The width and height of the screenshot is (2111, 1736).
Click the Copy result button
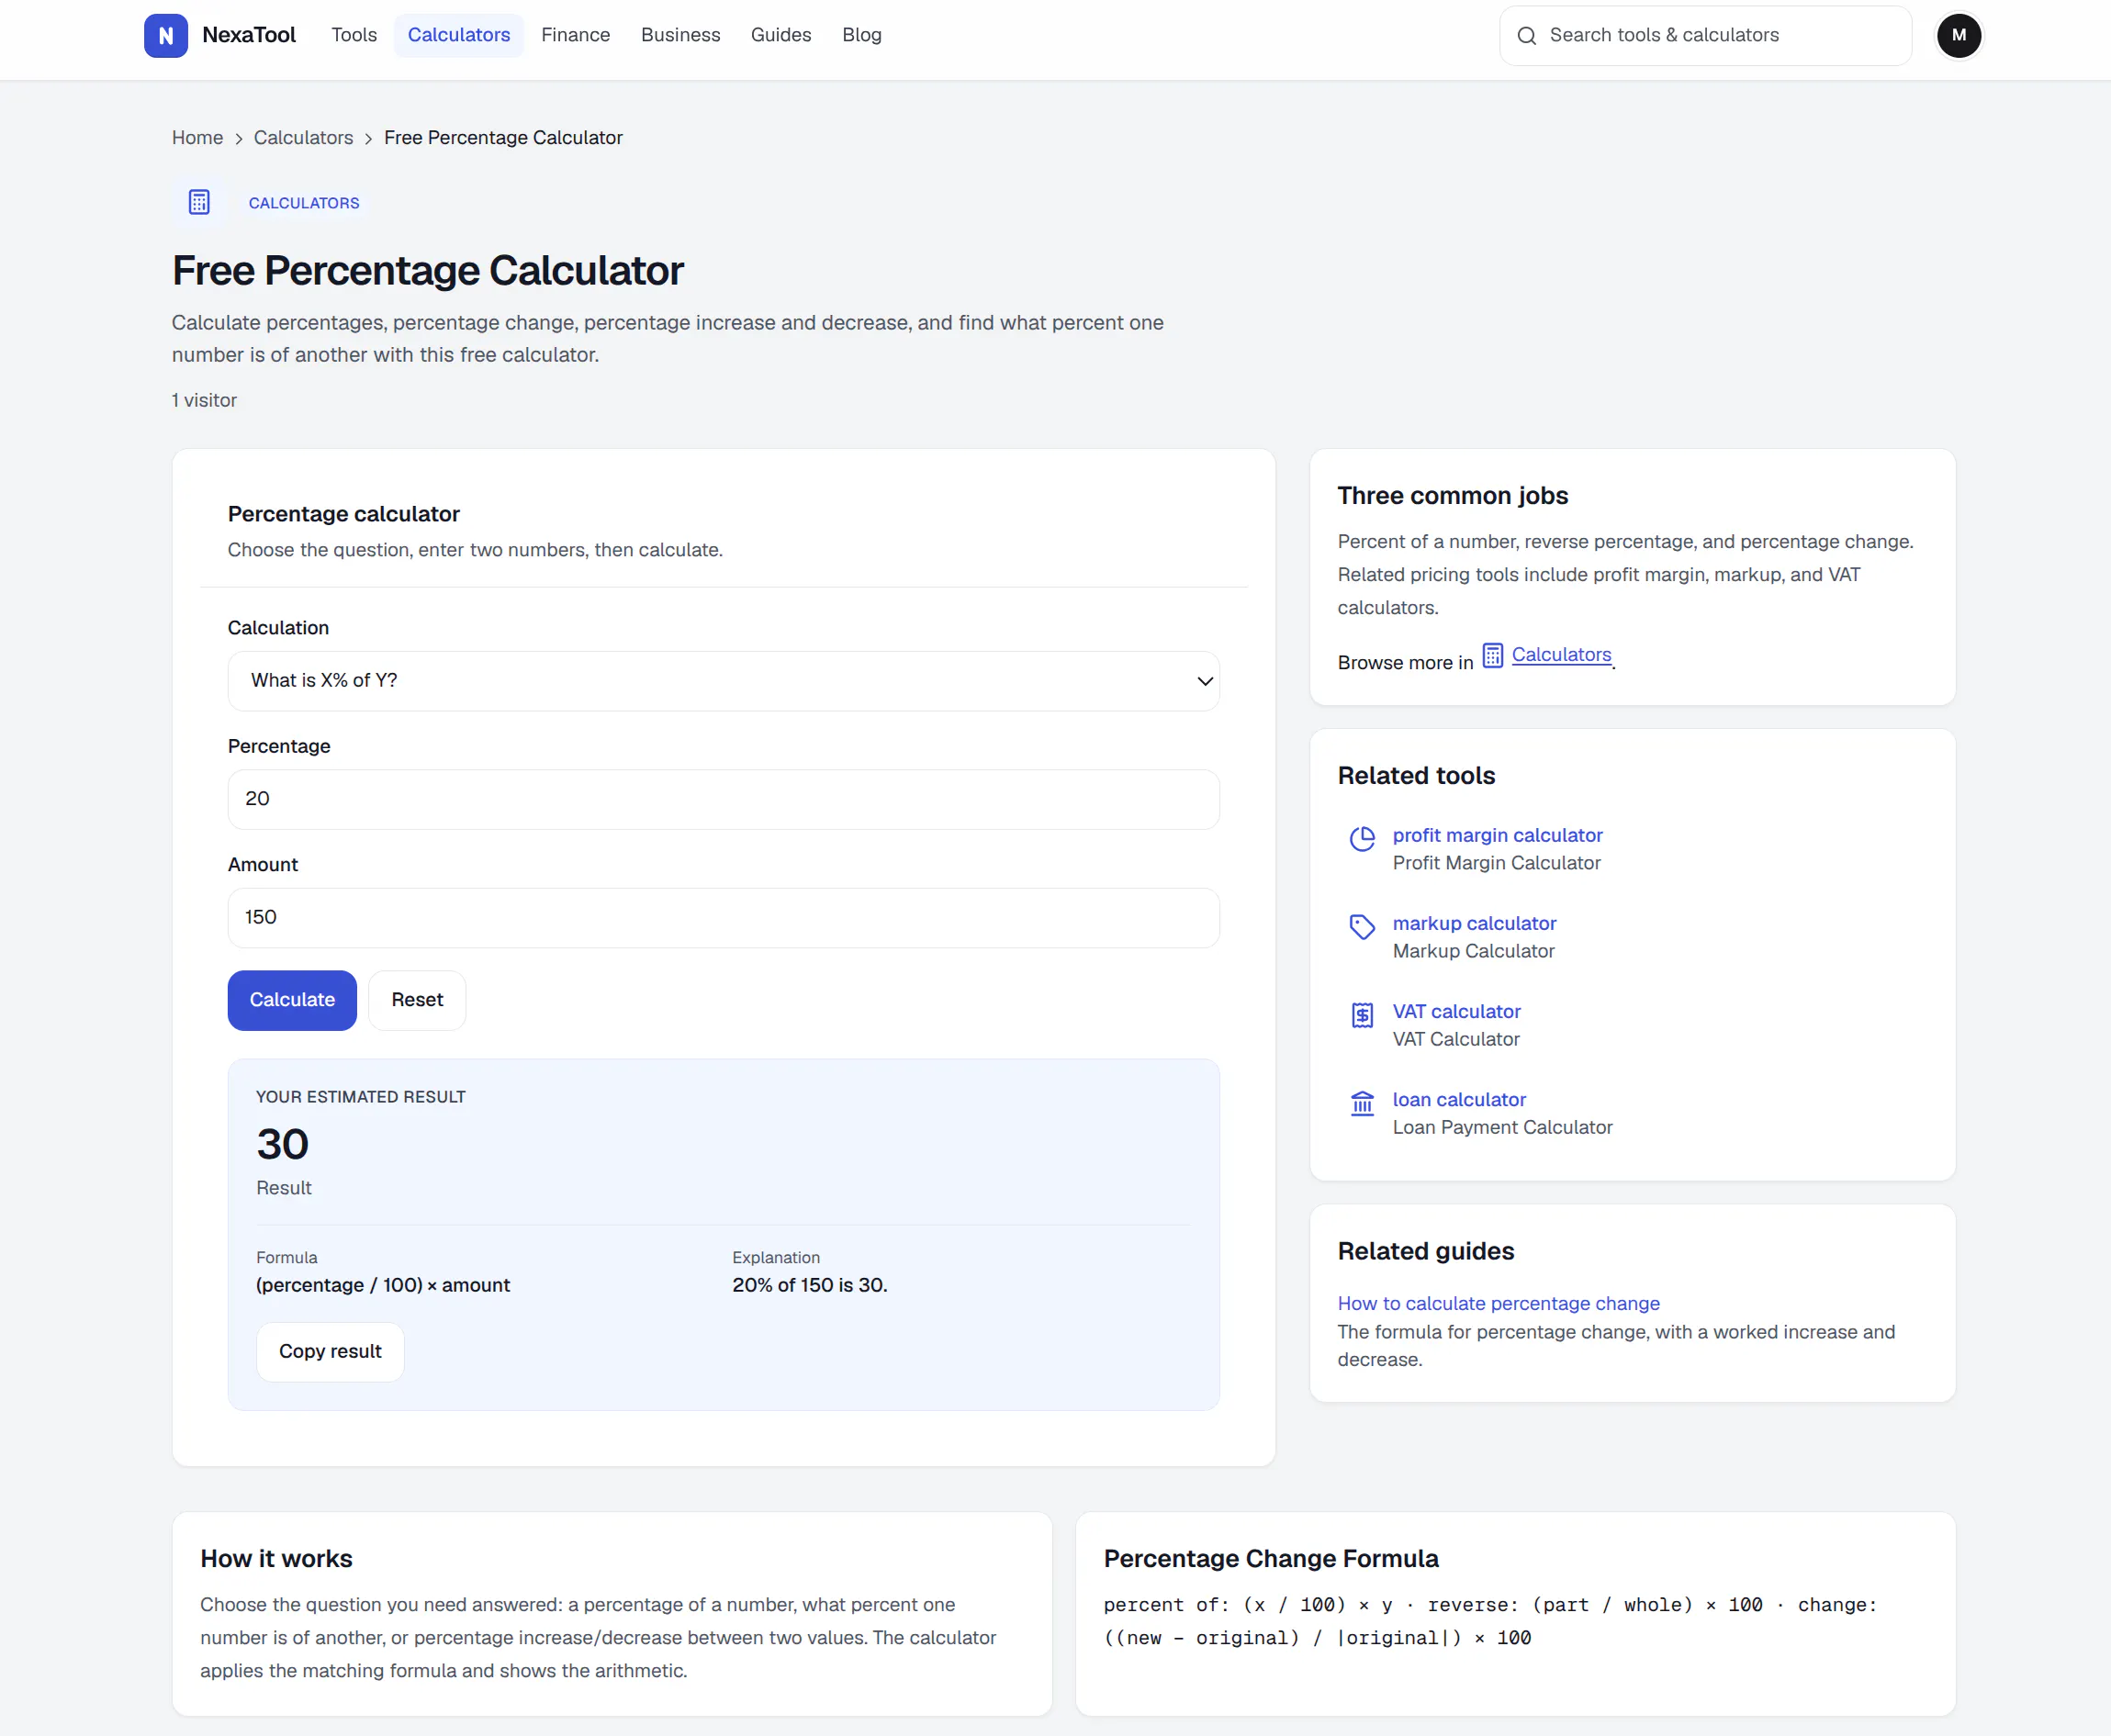coord(330,1352)
